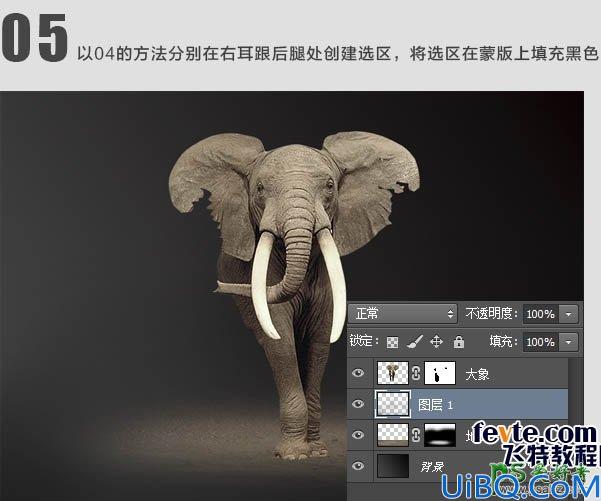Image resolution: width=601 pixels, height=501 pixels.
Task: Click the 填充 100% value field
Action: point(540,342)
